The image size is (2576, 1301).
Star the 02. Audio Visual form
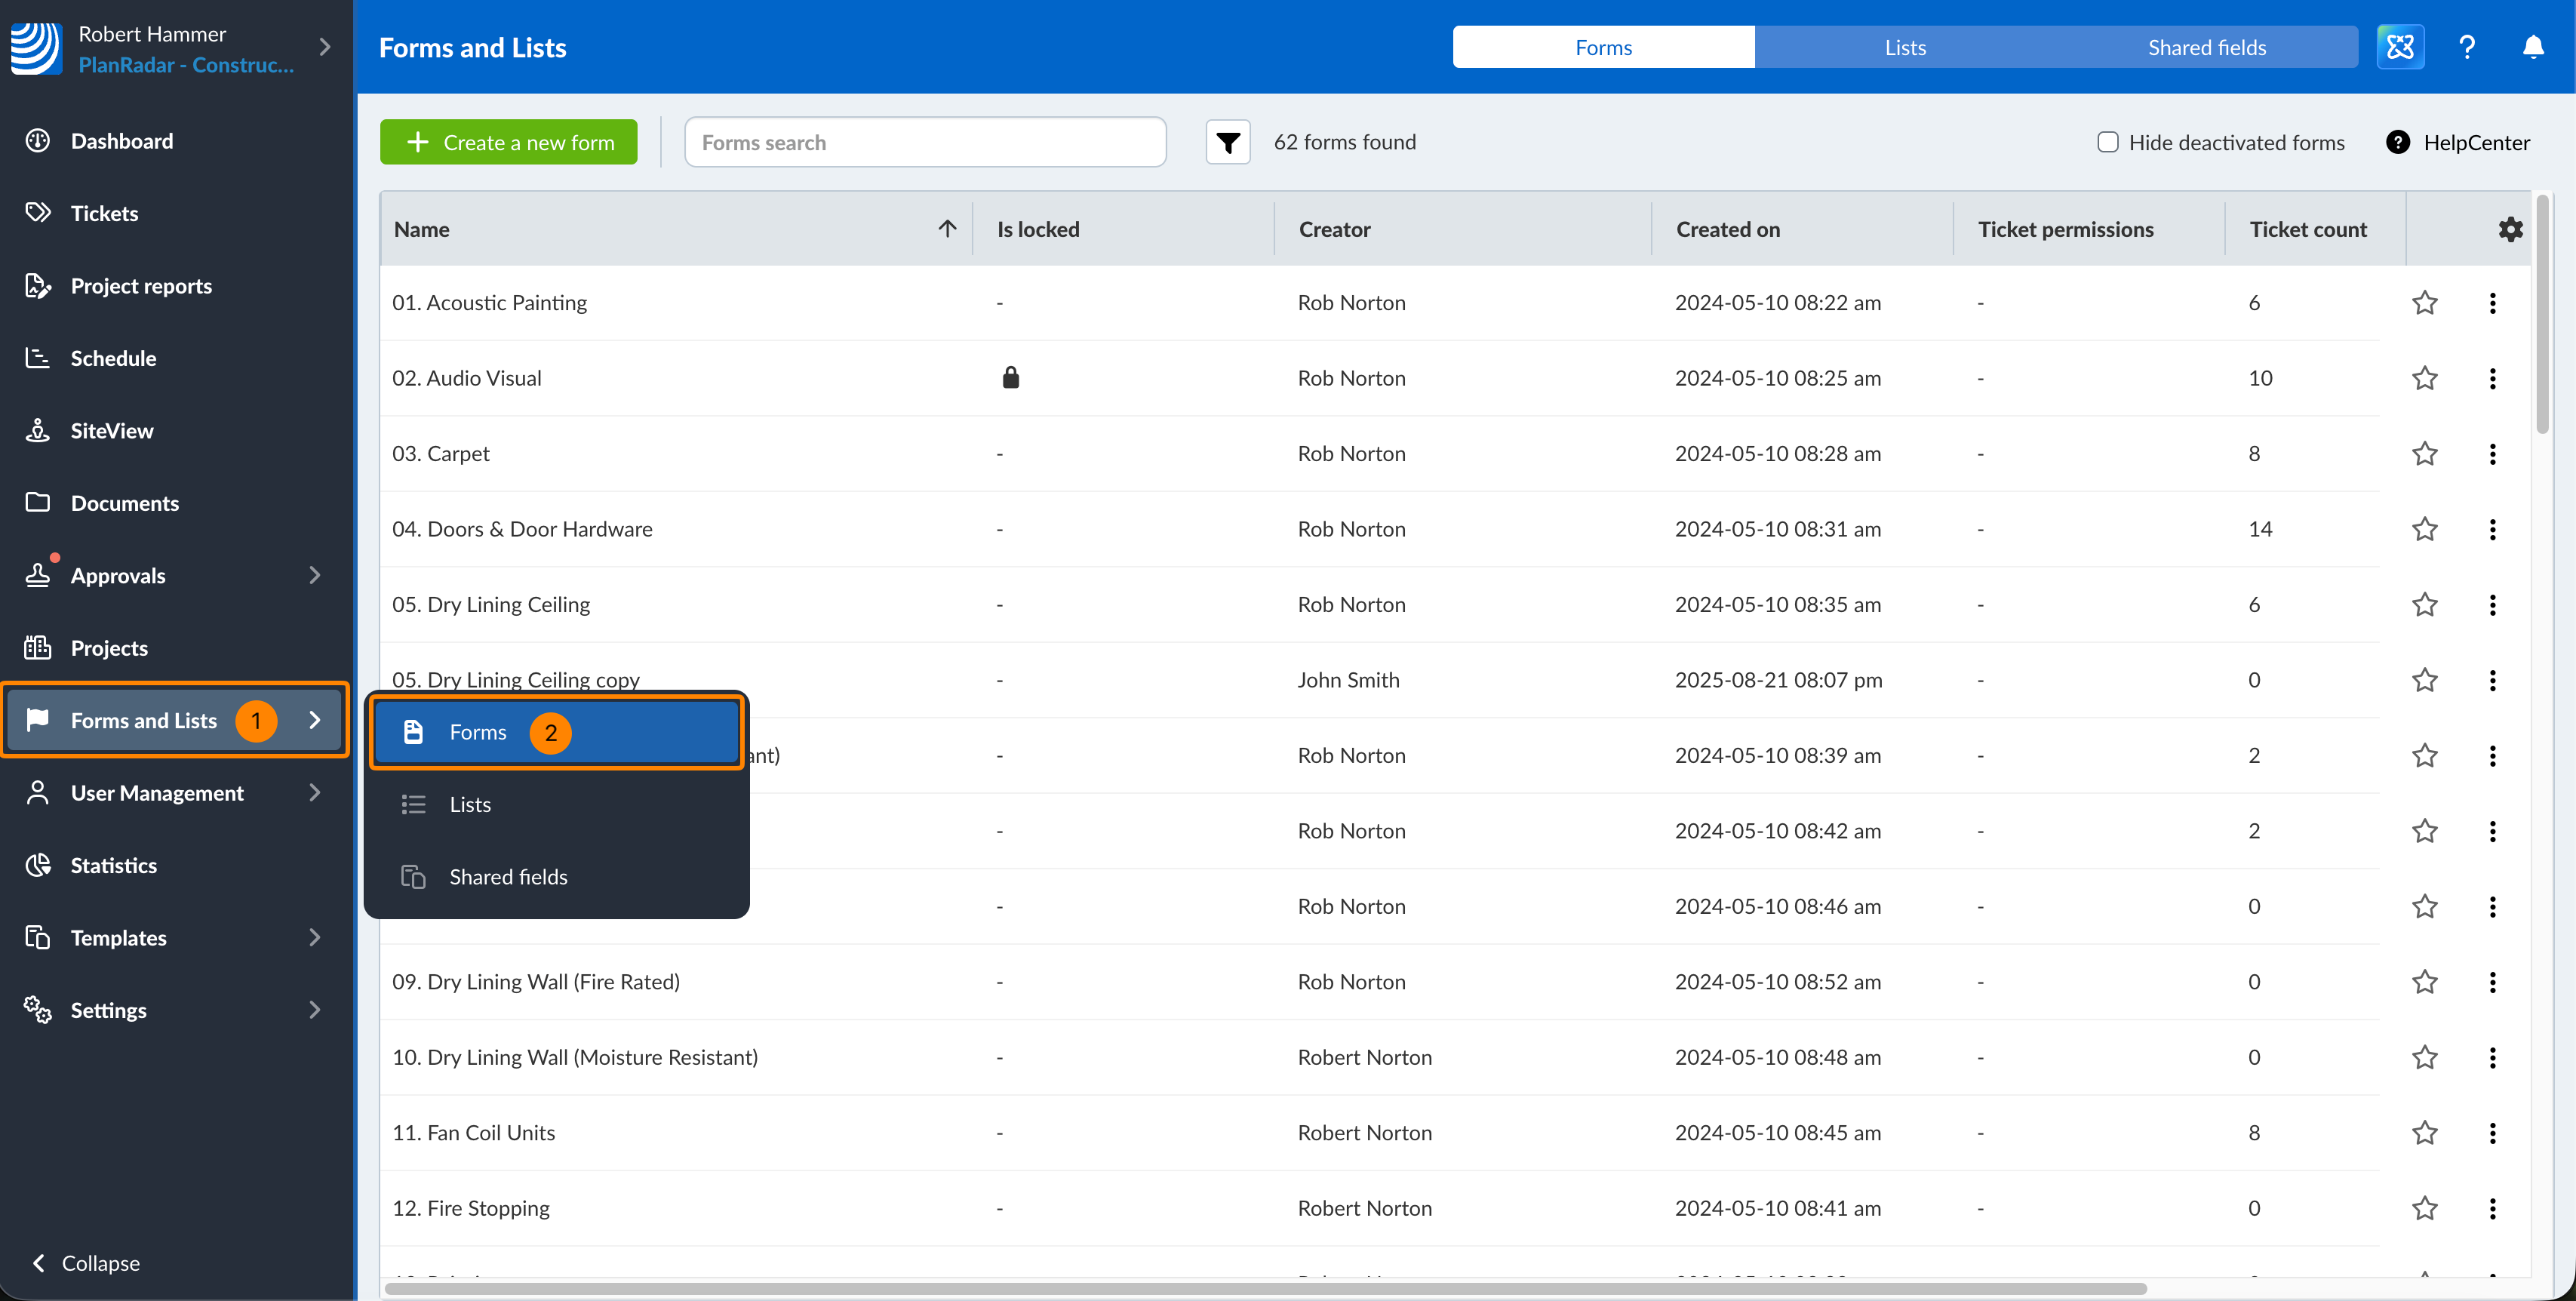pyautogui.click(x=2424, y=378)
